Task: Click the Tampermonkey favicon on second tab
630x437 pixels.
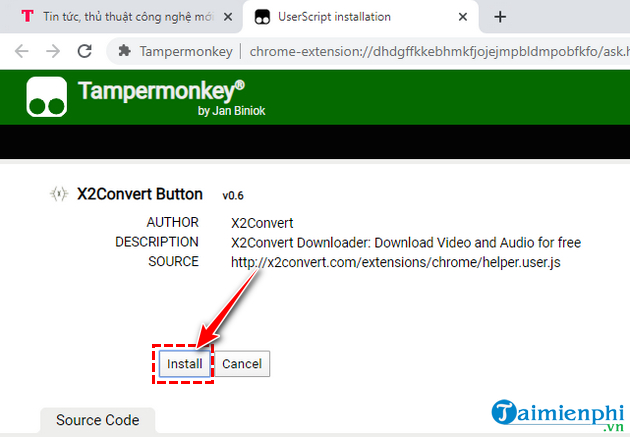Action: (x=262, y=17)
